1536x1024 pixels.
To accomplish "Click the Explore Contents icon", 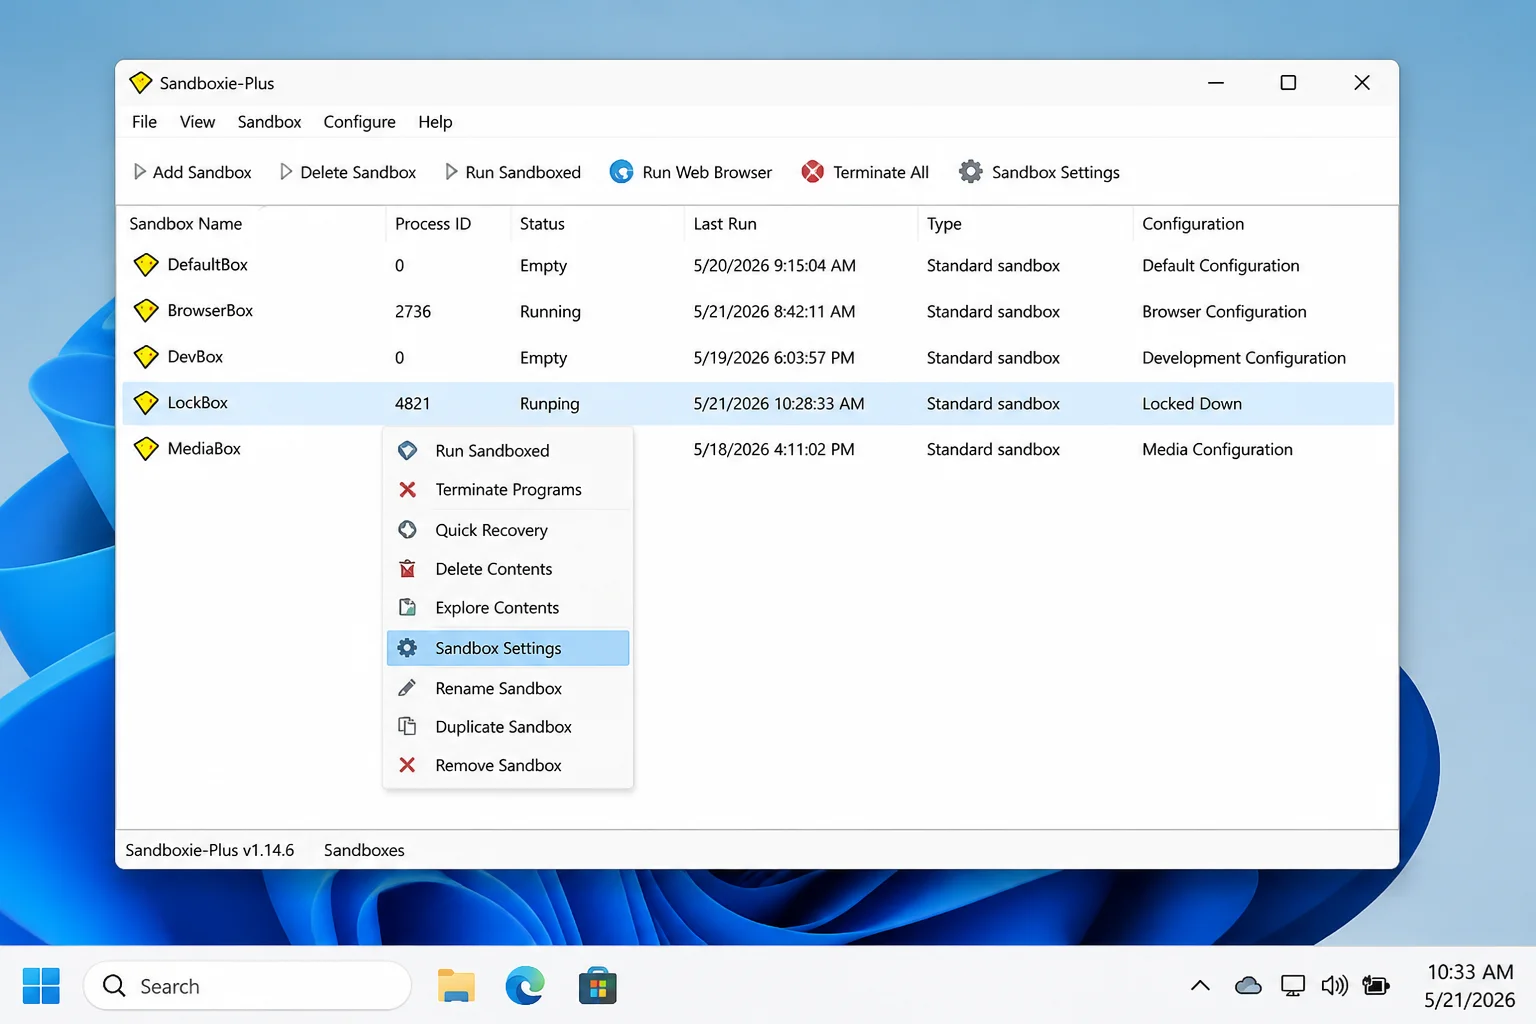I will [407, 608].
